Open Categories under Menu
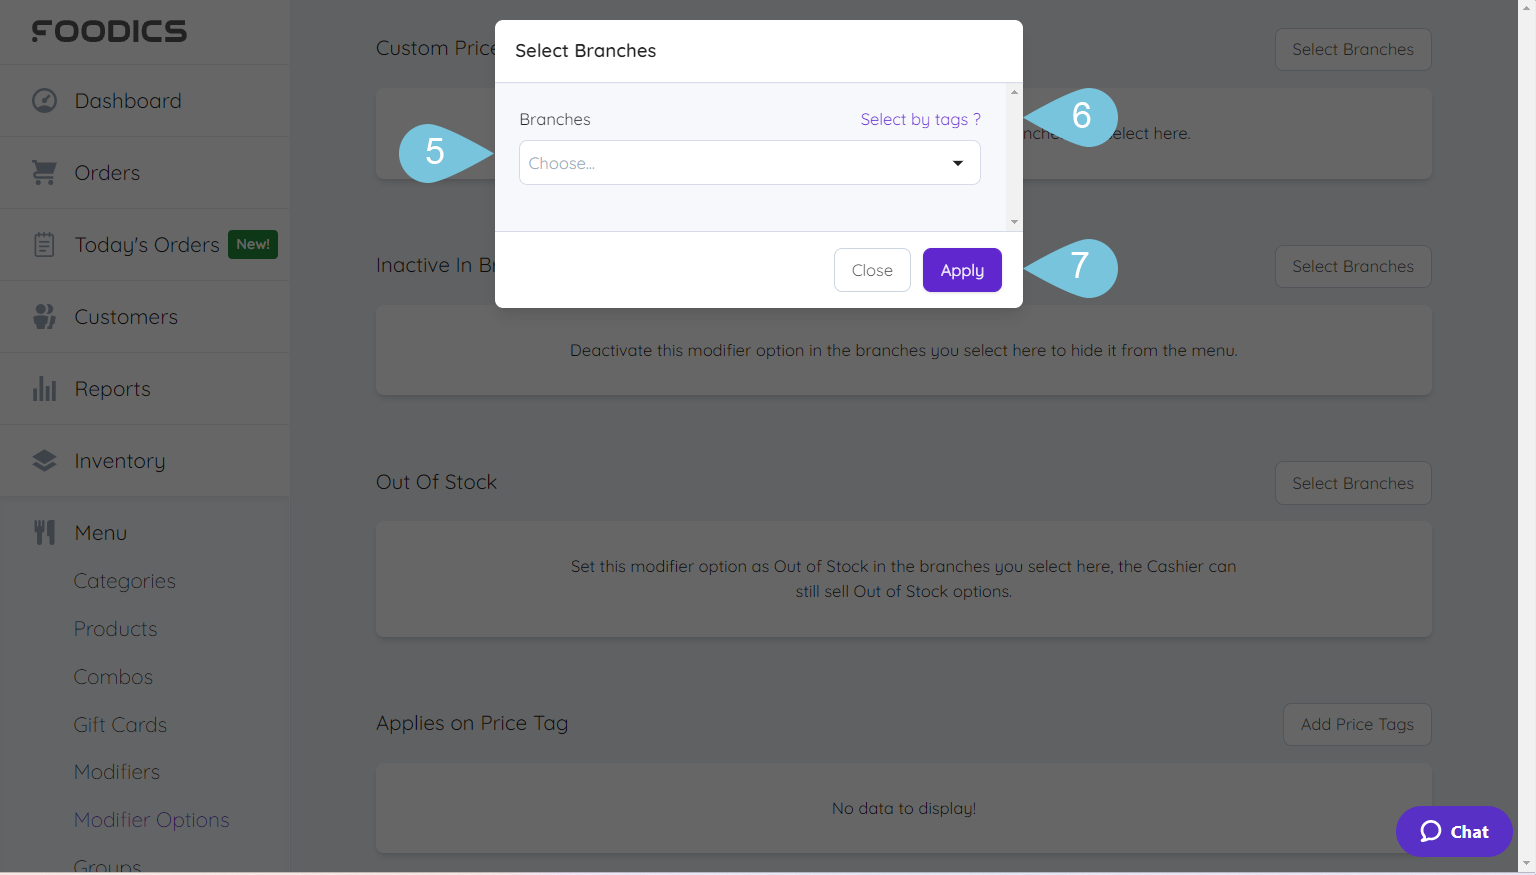Image resolution: width=1536 pixels, height=875 pixels. (x=125, y=581)
